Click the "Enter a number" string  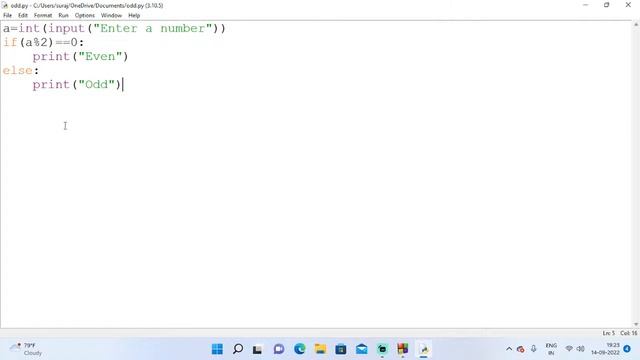153,28
